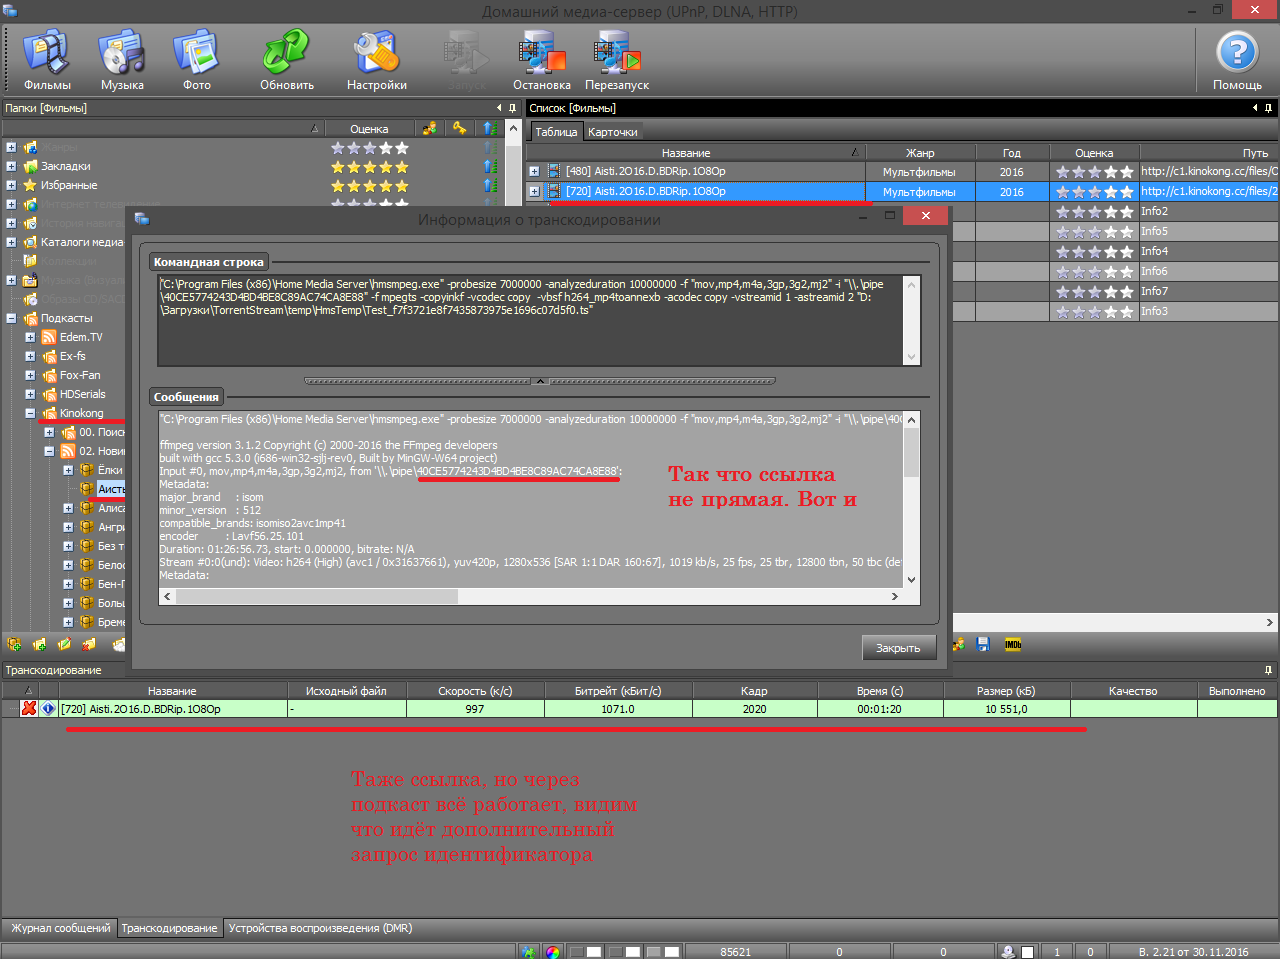Switch to the Карточки tab
1280x959 pixels.
[x=612, y=132]
